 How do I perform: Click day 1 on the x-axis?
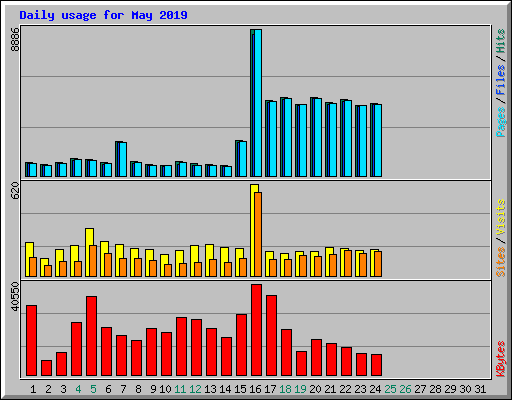(33, 389)
